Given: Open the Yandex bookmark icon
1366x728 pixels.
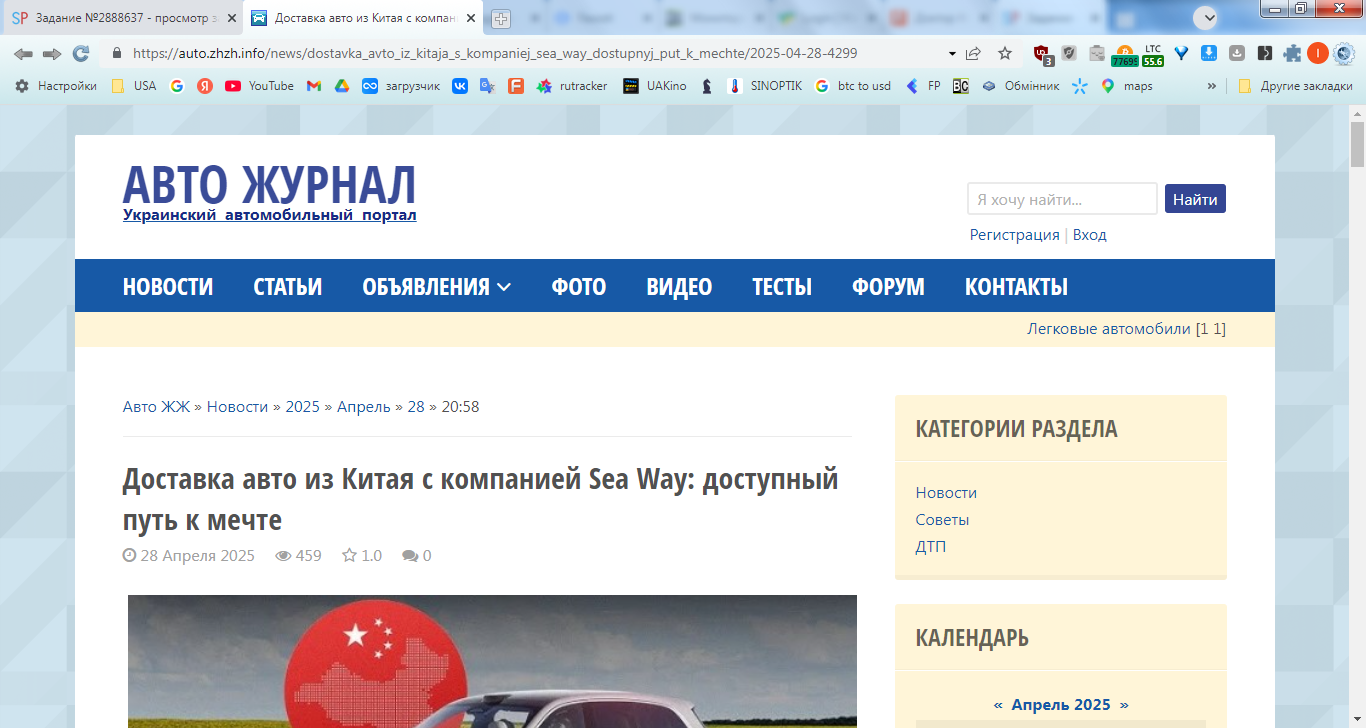Looking at the screenshot, I should coord(205,86).
